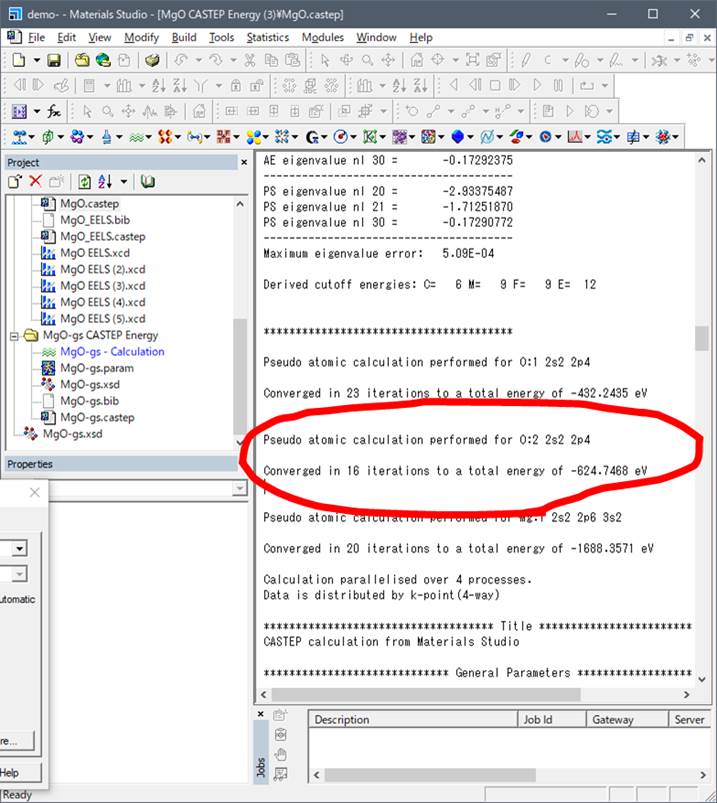Click the green Refresh icon in Project panel
This screenshot has height=803, width=717.
84,182
